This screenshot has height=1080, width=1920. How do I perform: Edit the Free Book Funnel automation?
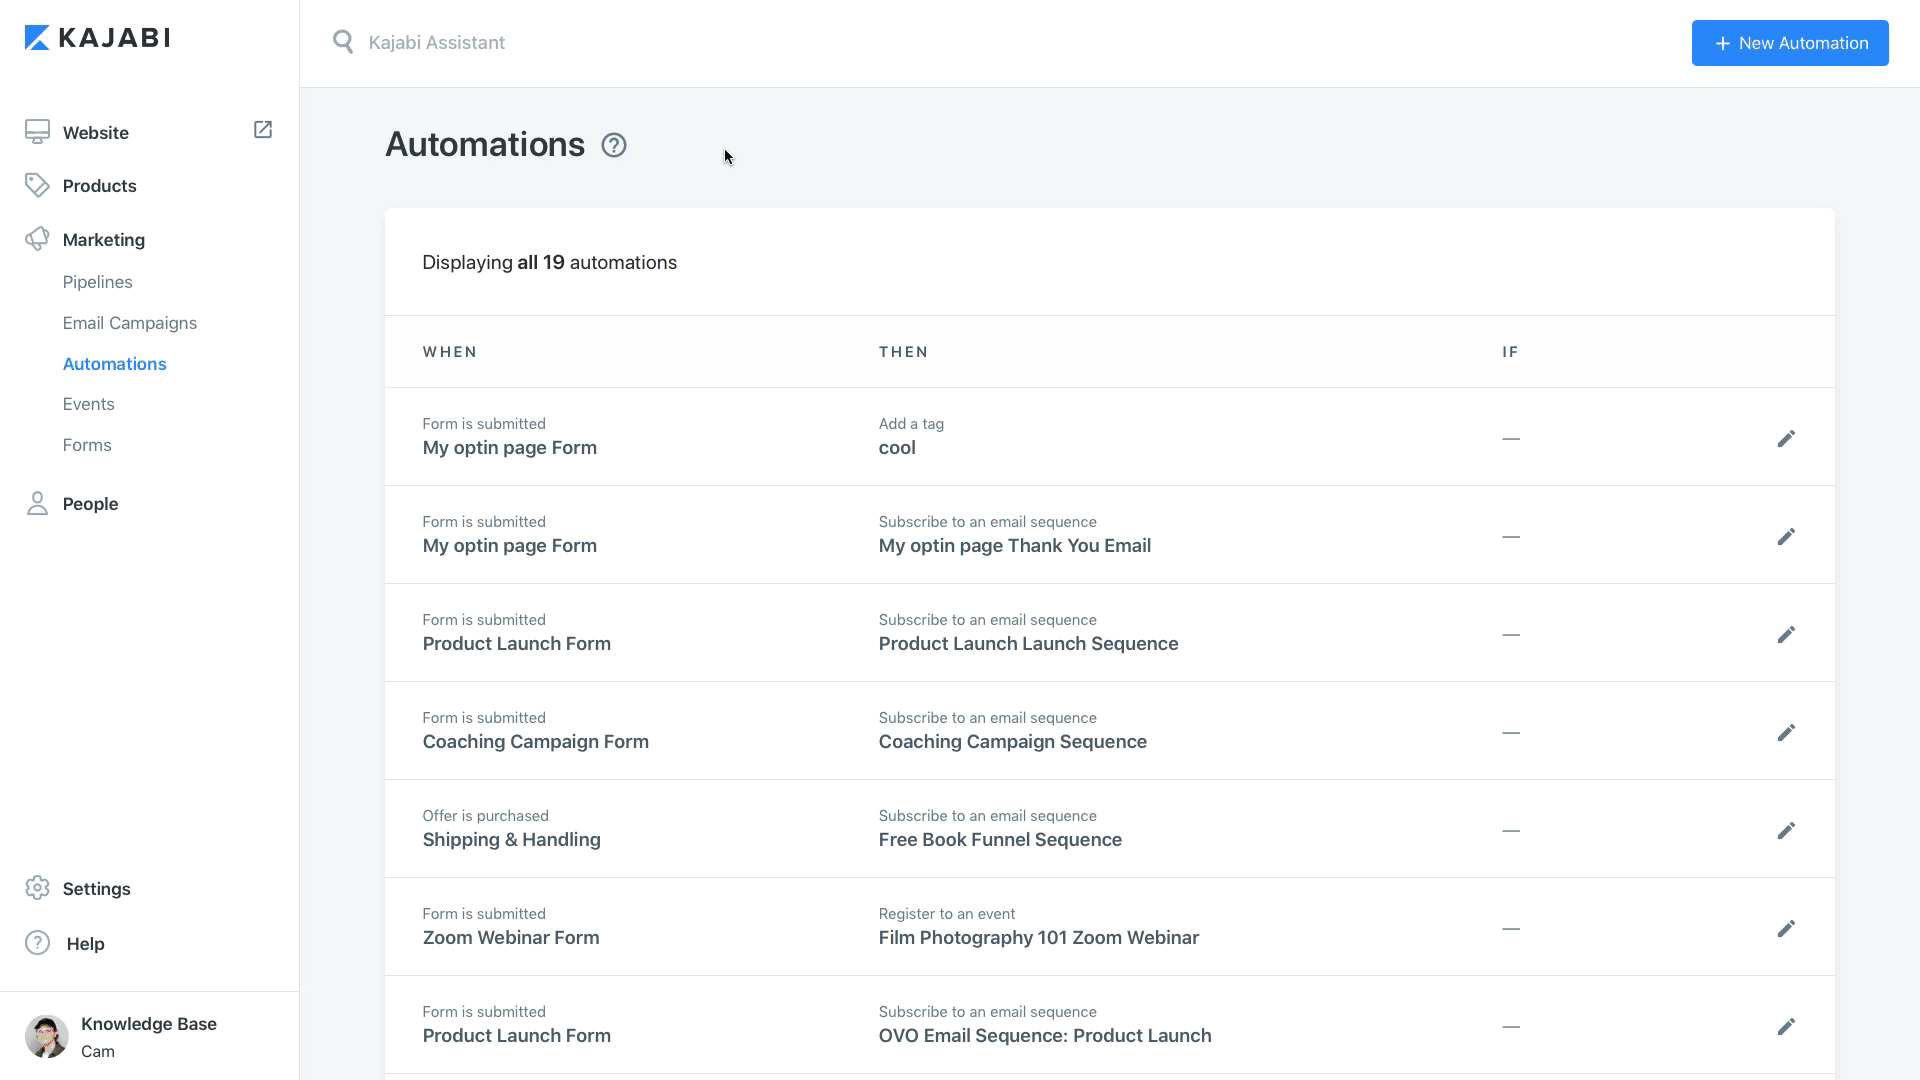click(1786, 831)
